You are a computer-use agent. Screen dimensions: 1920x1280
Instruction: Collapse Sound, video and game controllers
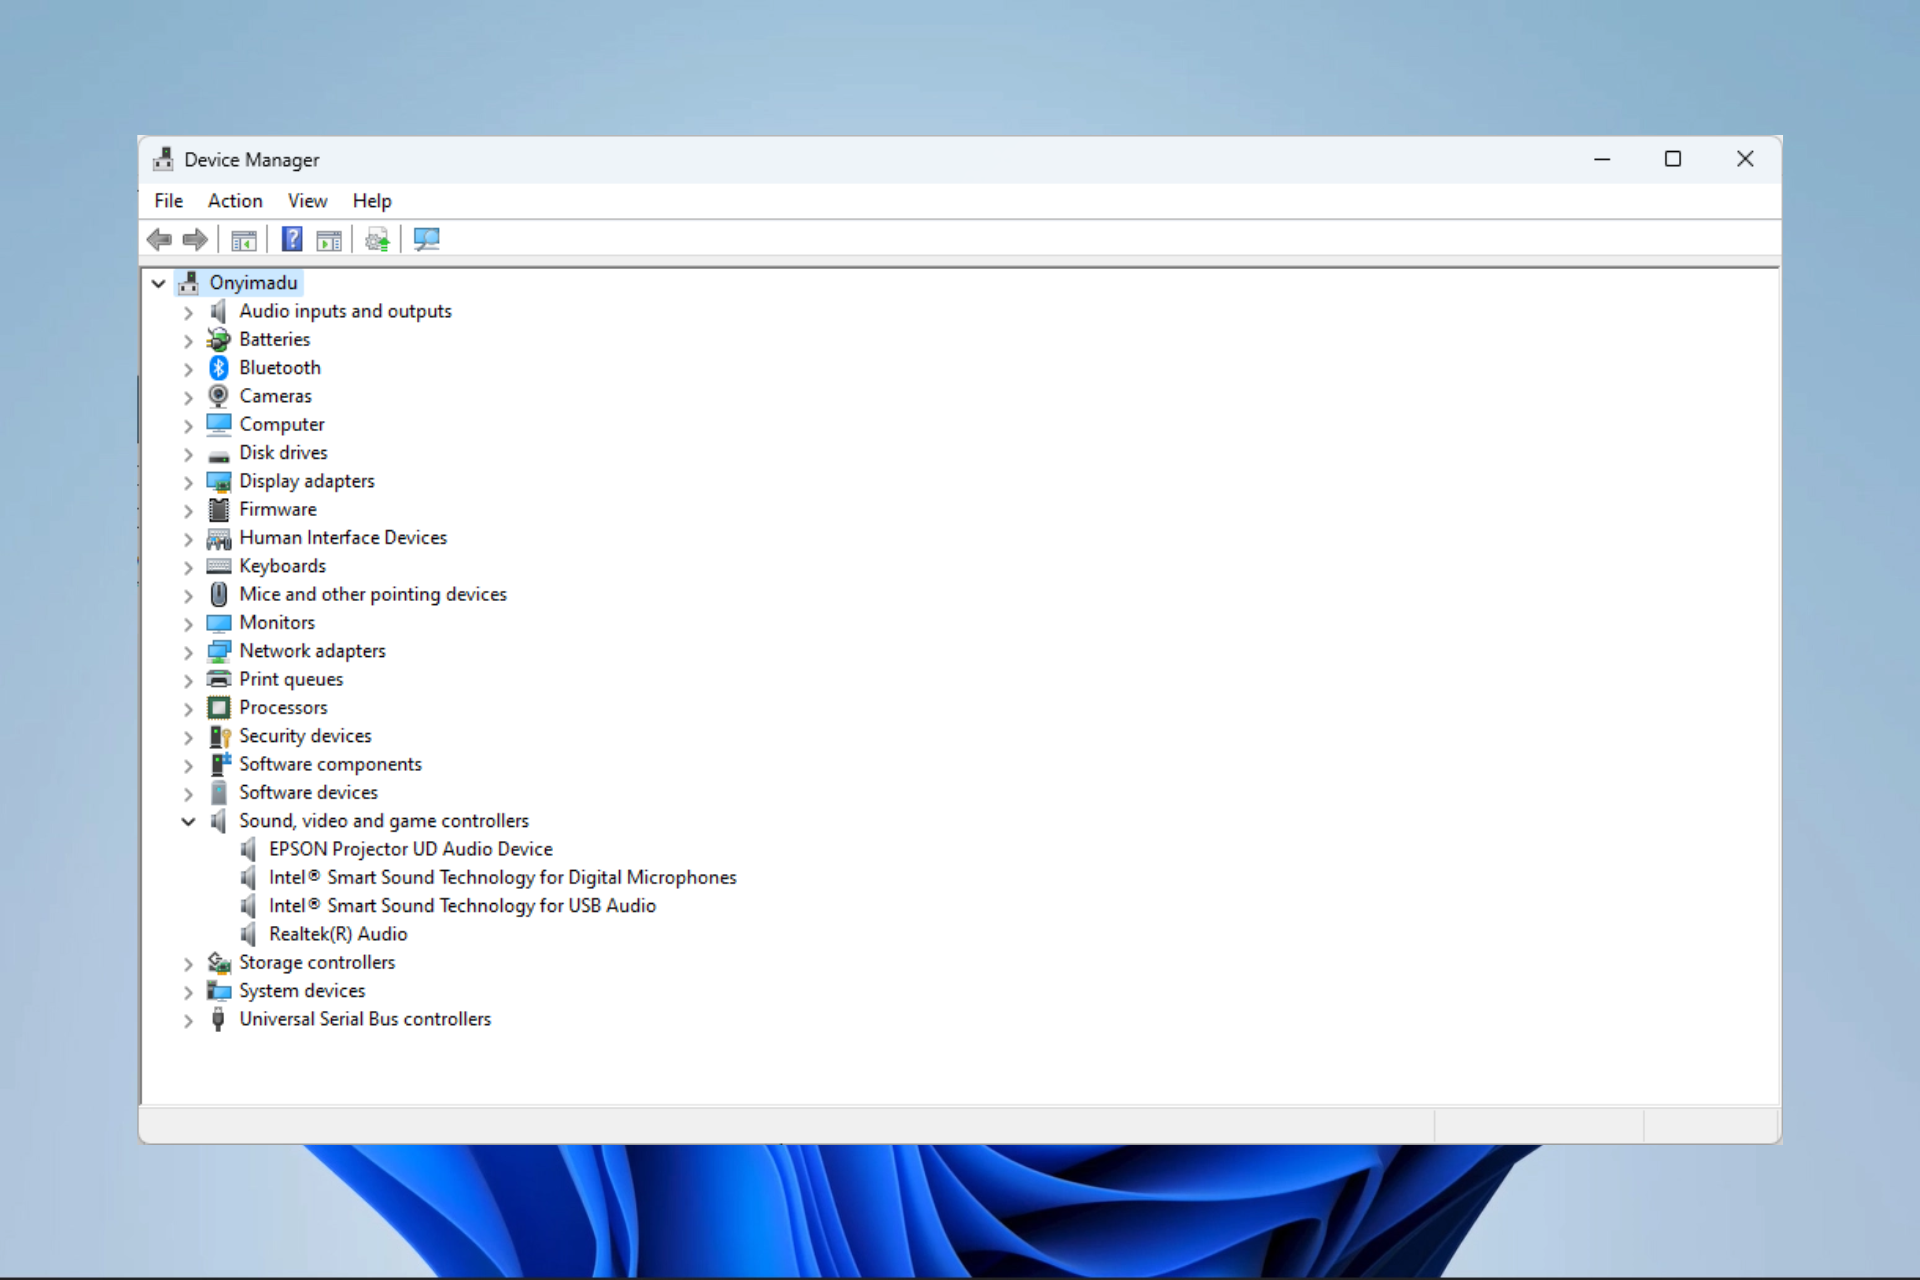[188, 821]
